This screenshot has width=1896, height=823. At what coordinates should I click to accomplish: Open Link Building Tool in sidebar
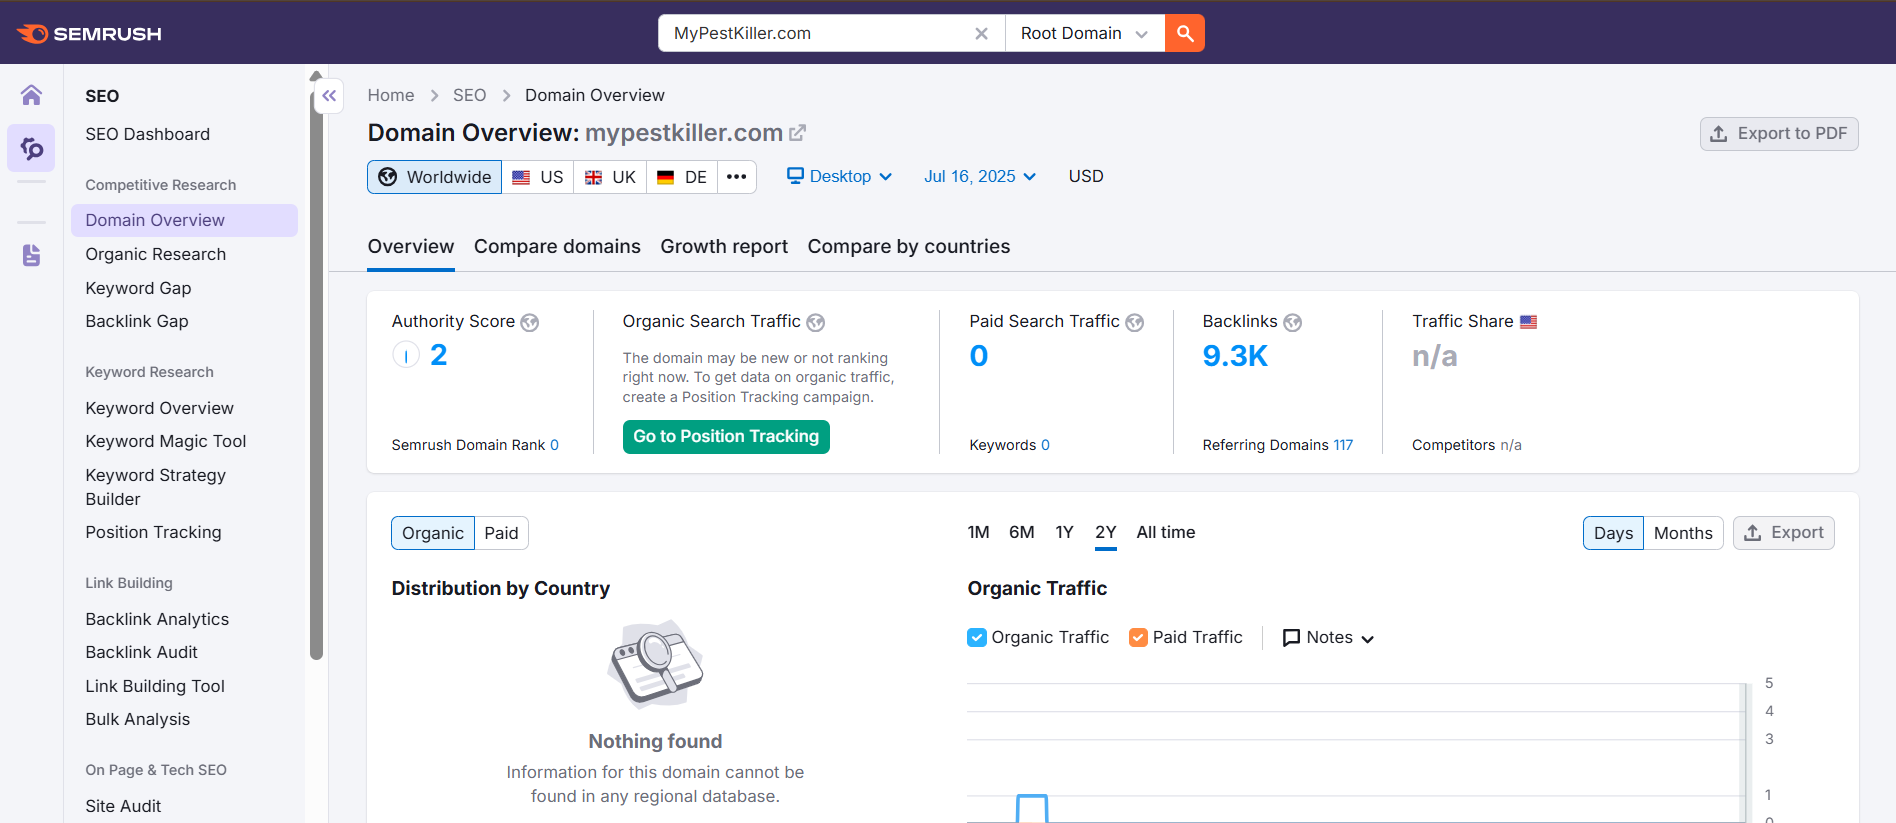(155, 686)
